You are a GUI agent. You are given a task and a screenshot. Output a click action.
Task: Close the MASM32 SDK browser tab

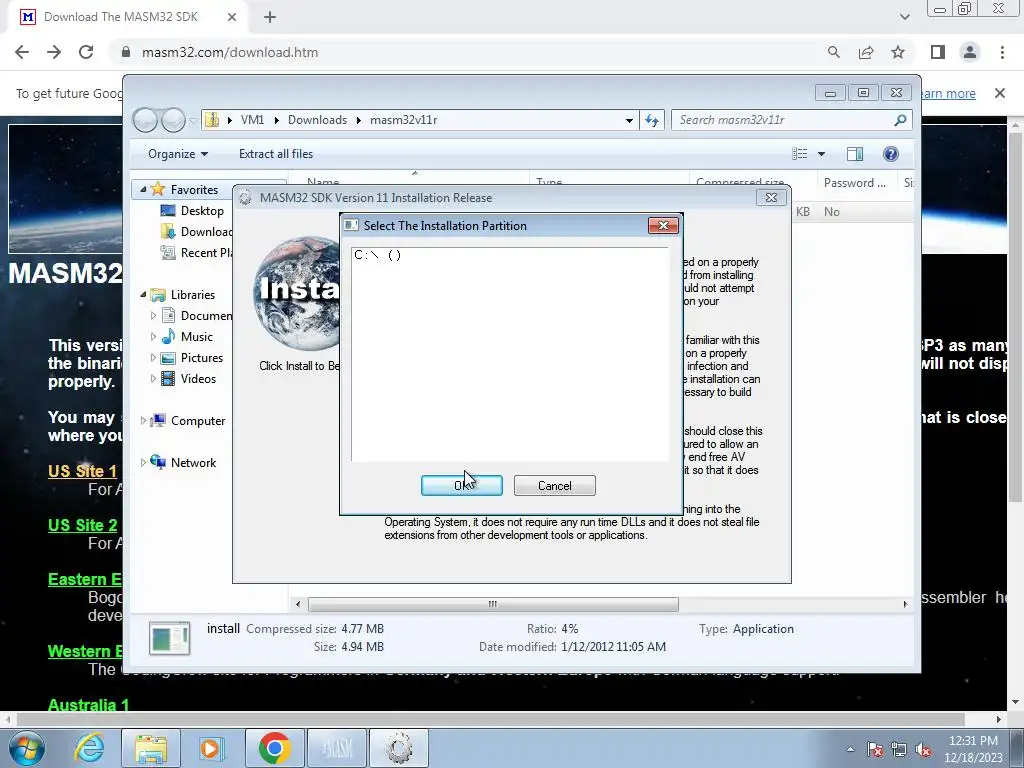(x=232, y=17)
